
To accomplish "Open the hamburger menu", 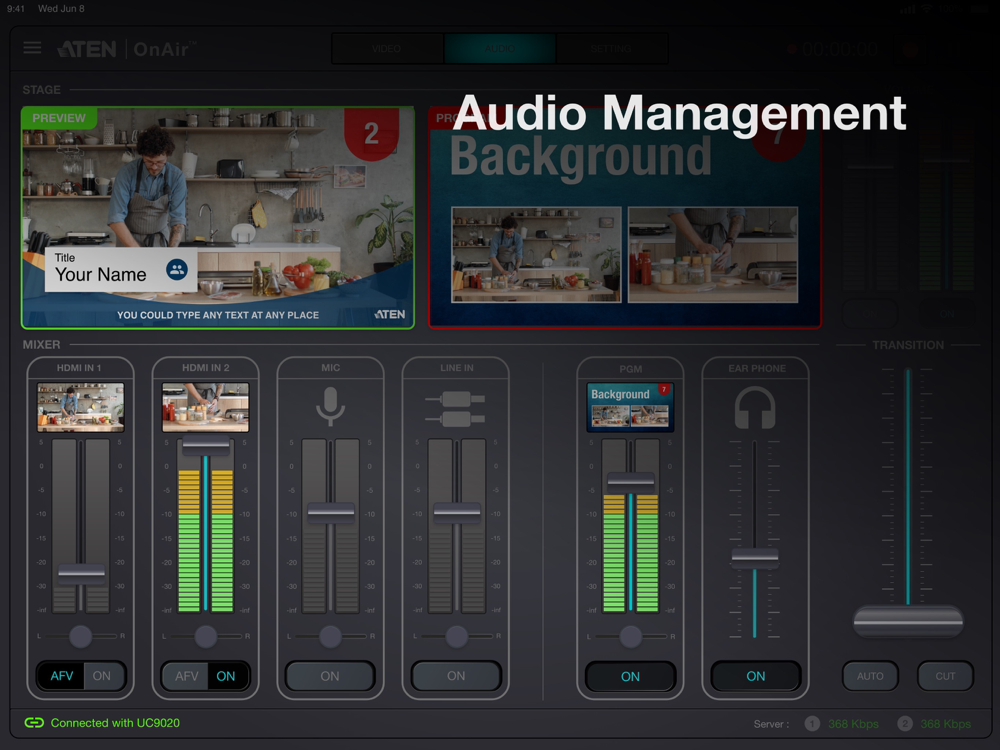I will pyautogui.click(x=32, y=48).
